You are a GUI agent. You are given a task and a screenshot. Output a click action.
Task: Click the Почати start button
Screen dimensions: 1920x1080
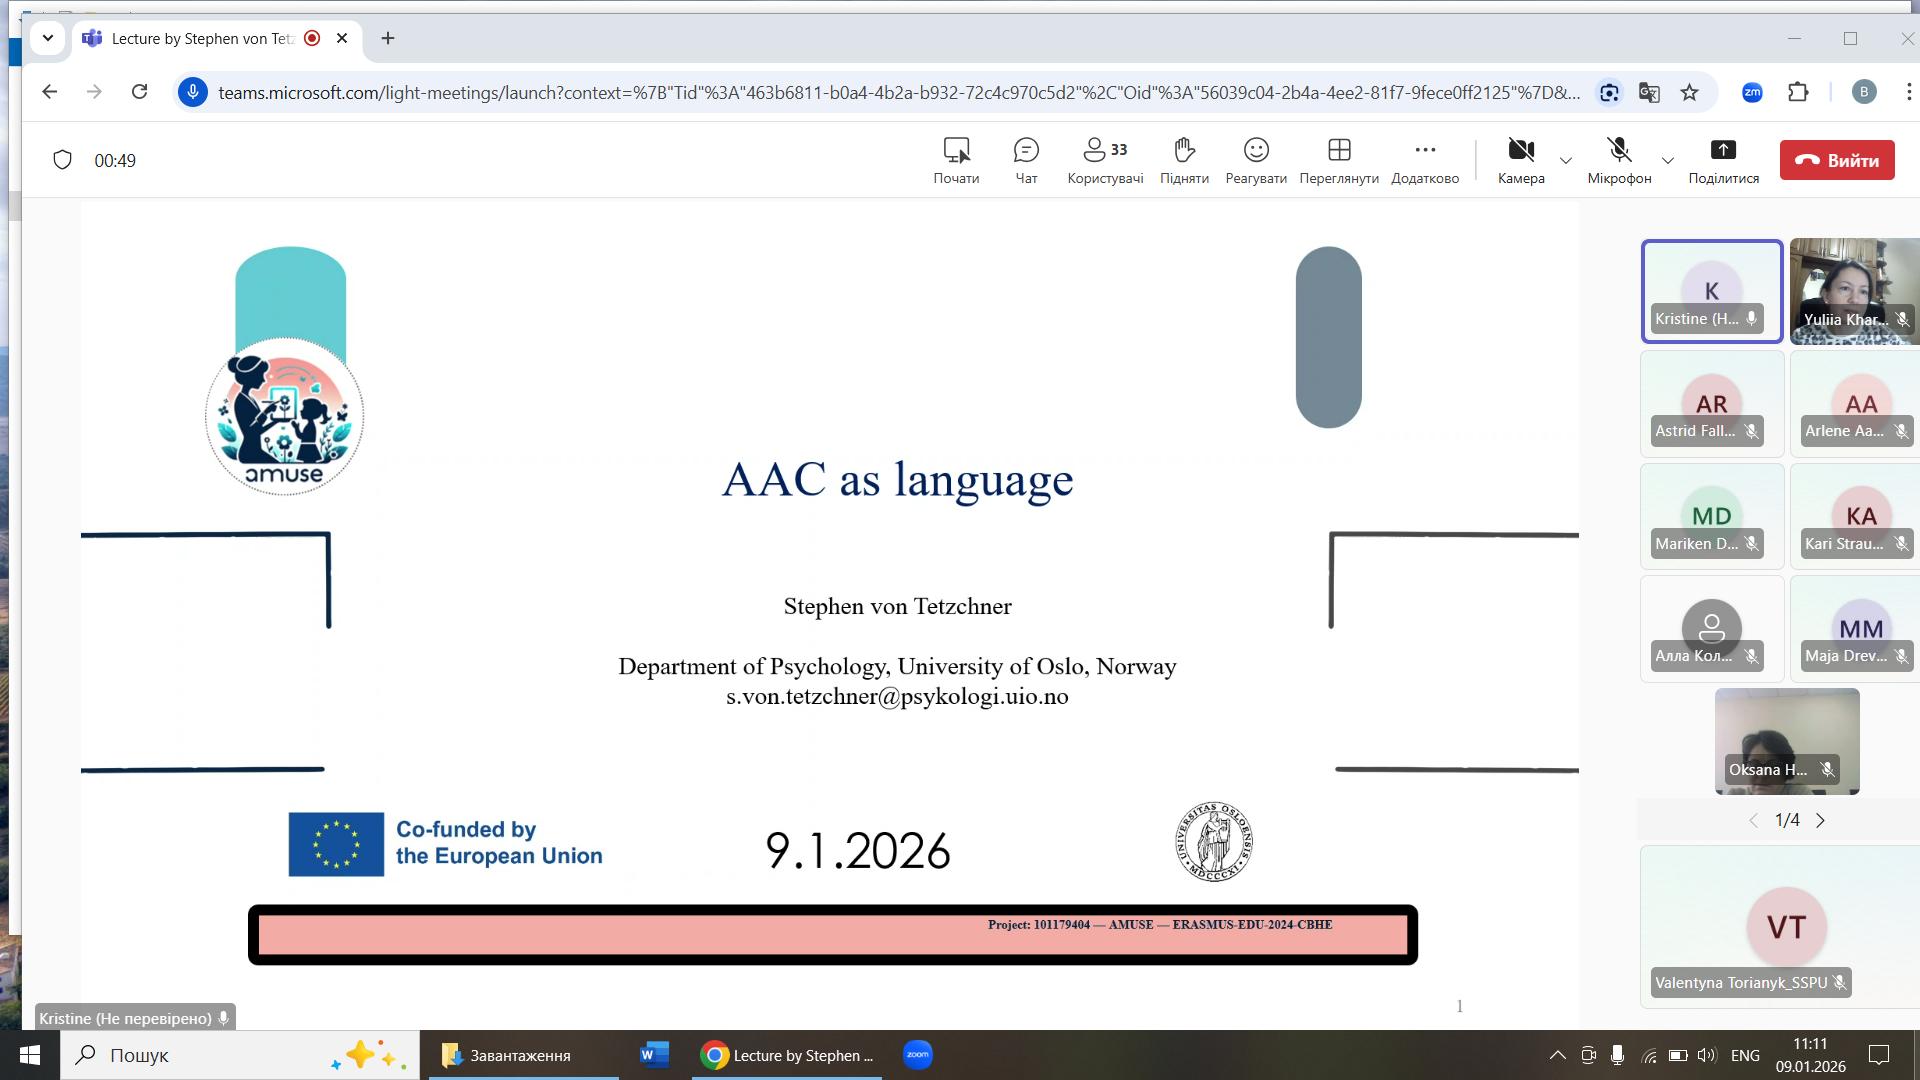tap(956, 160)
